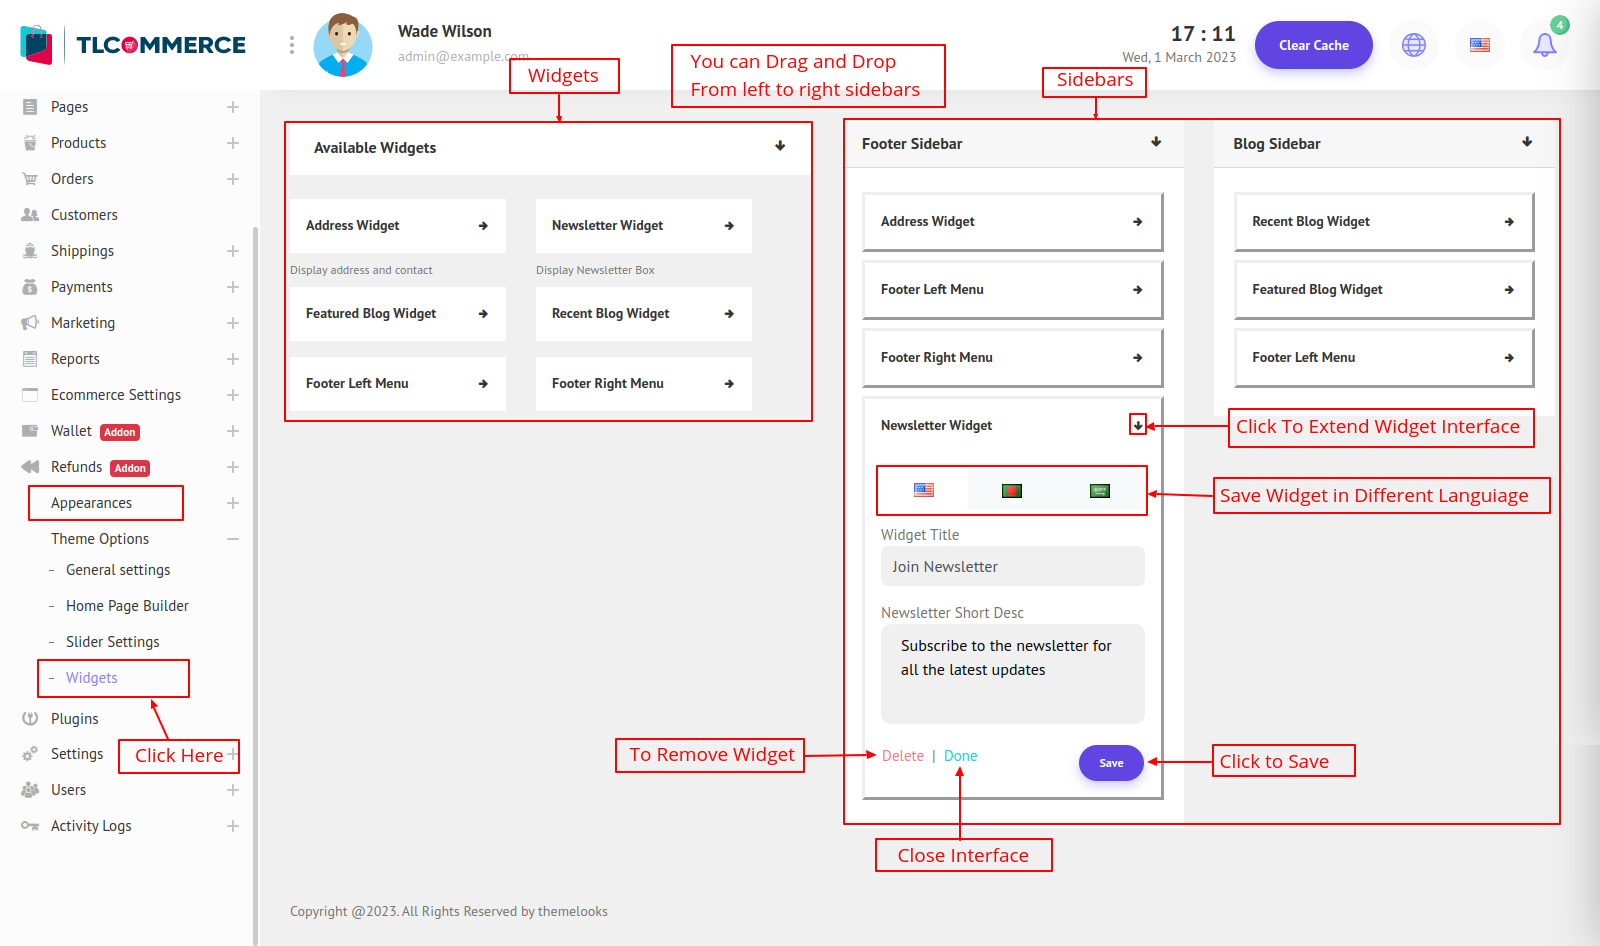Click the arrow on Footer Right Menu in Available Widgets
Viewport: 1600px width, 946px height.
729,384
